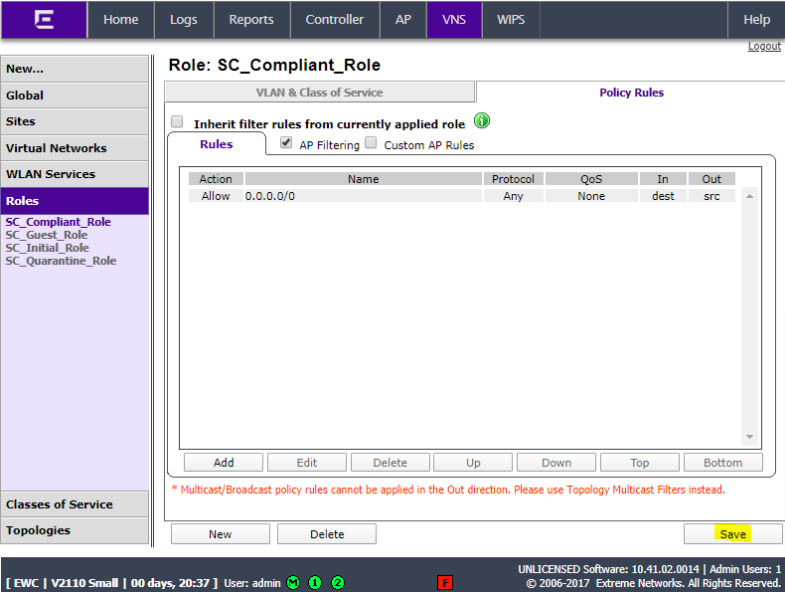This screenshot has width=785, height=592.
Task: Collapse the Roles sidebar section
Action: pos(75,201)
